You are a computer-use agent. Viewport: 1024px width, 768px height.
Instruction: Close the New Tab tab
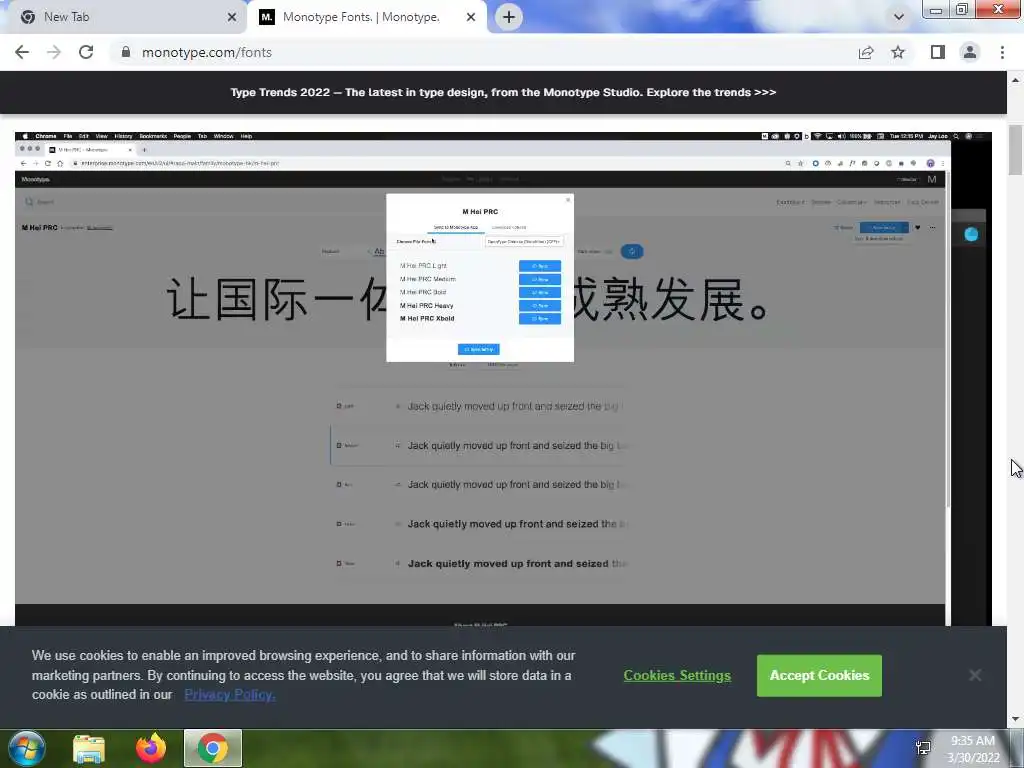232,17
